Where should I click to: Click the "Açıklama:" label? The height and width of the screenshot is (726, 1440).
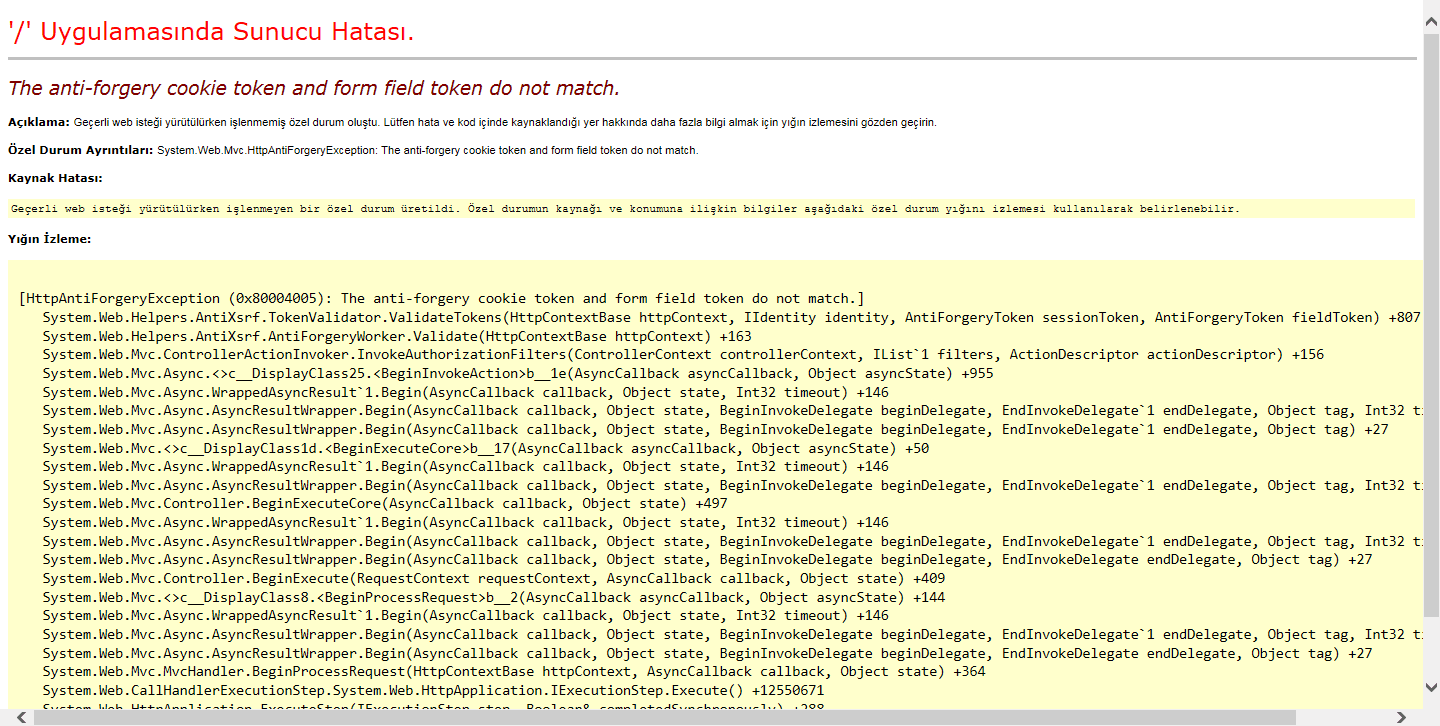[39, 122]
